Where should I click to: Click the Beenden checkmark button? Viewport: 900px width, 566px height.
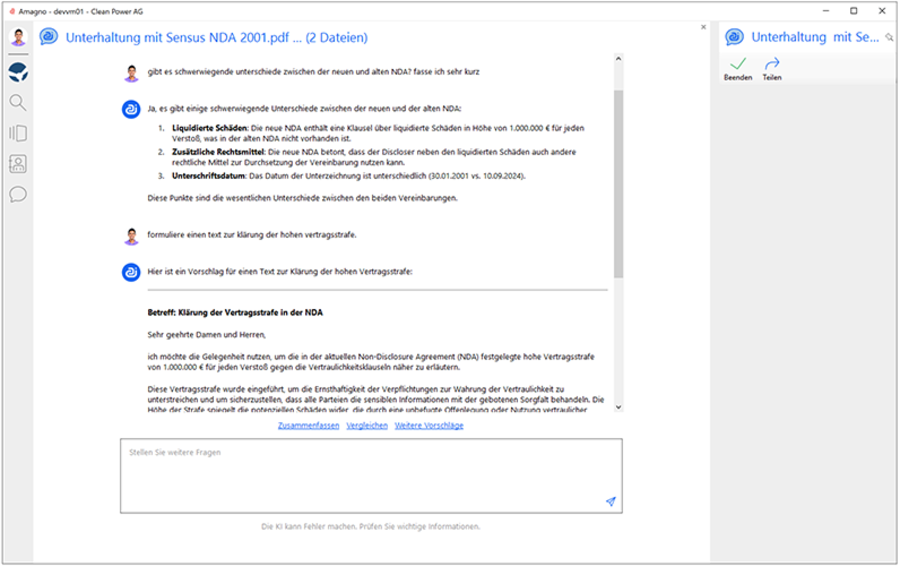738,68
